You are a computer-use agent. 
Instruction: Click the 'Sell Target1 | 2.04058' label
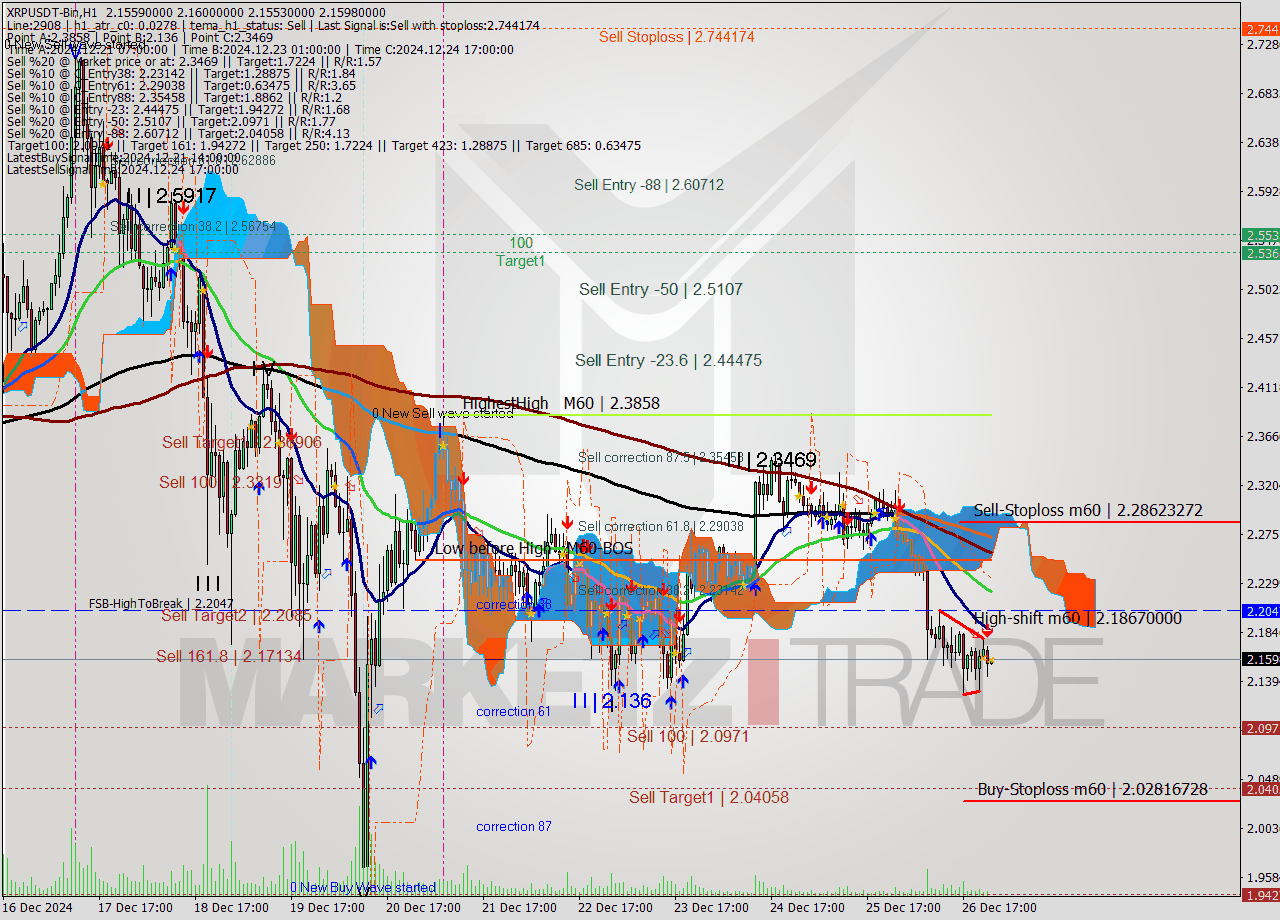(709, 797)
